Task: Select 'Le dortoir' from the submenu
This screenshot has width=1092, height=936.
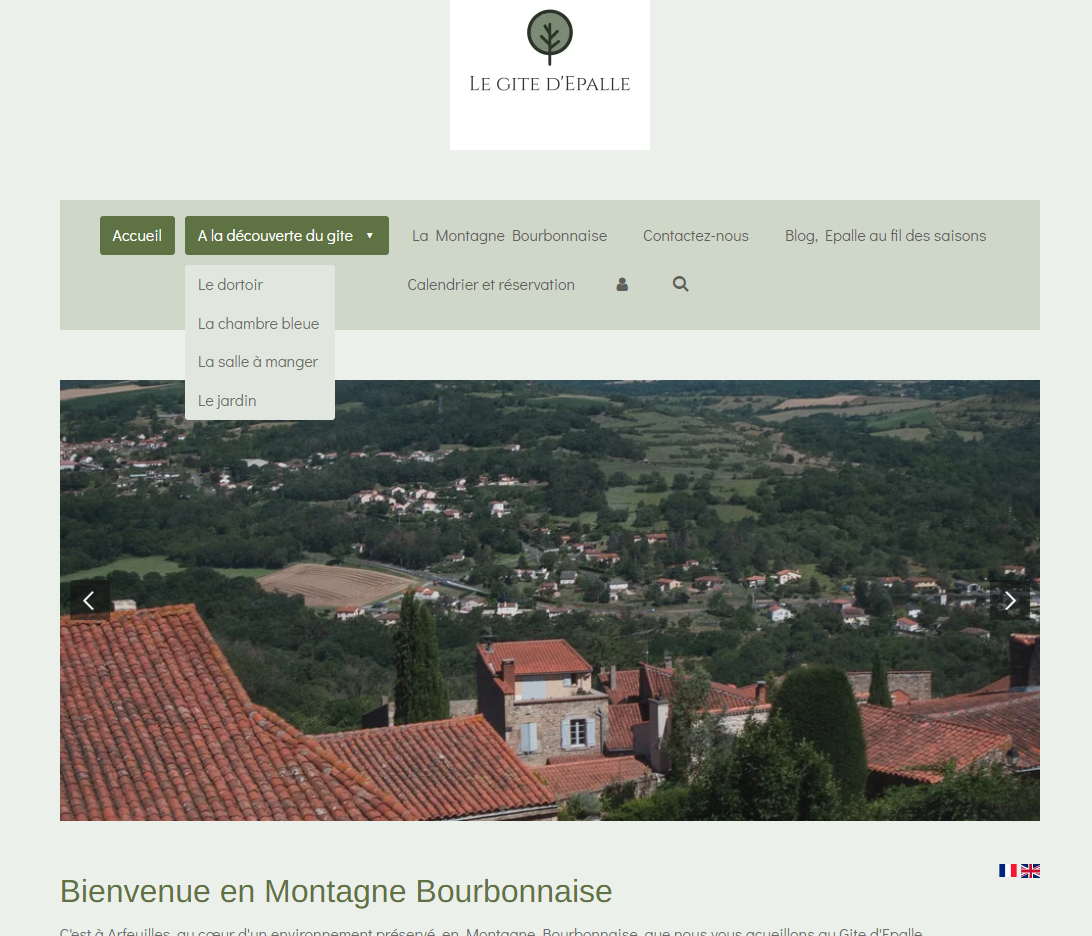Action: [x=230, y=285]
